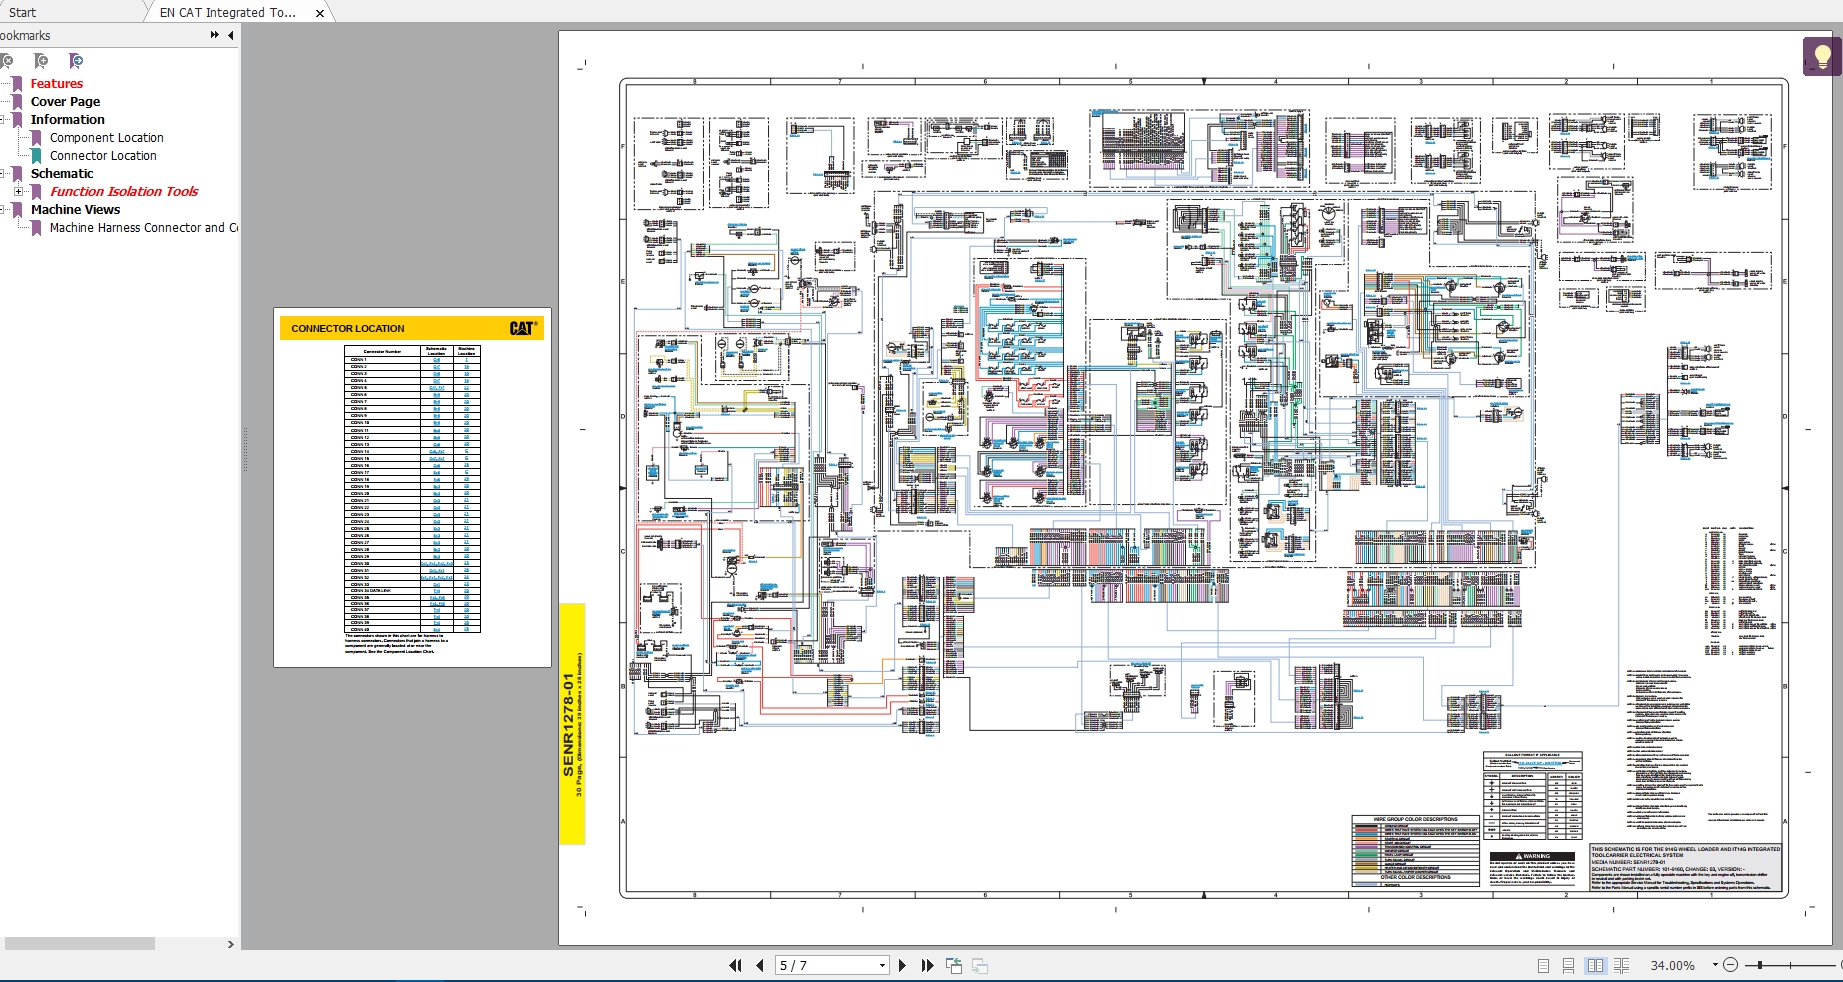
Task: Select the go-to-bookmark navigation icon
Action: (76, 61)
